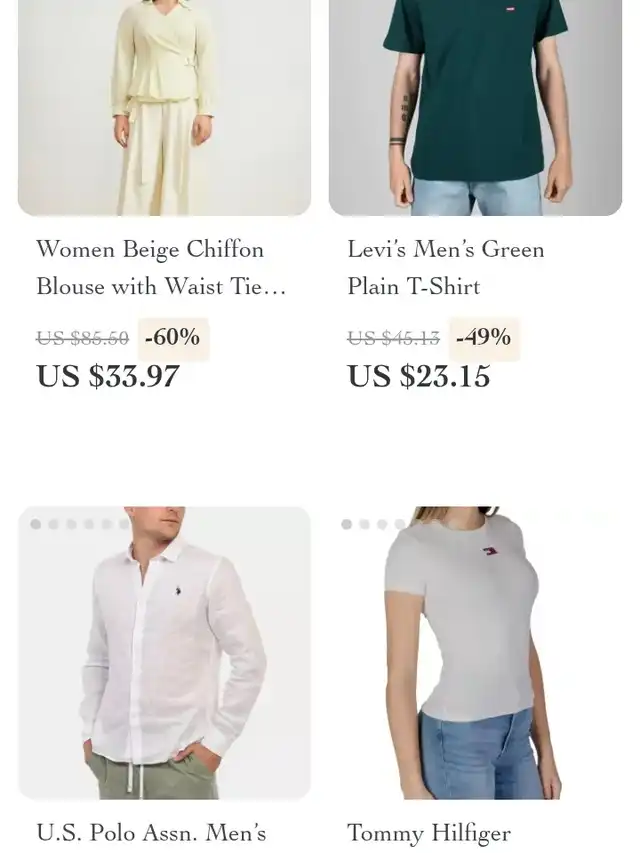The image size is (640, 853).
Task: Open the 'Tommy Hilfiger' product title
Action: pos(429,834)
